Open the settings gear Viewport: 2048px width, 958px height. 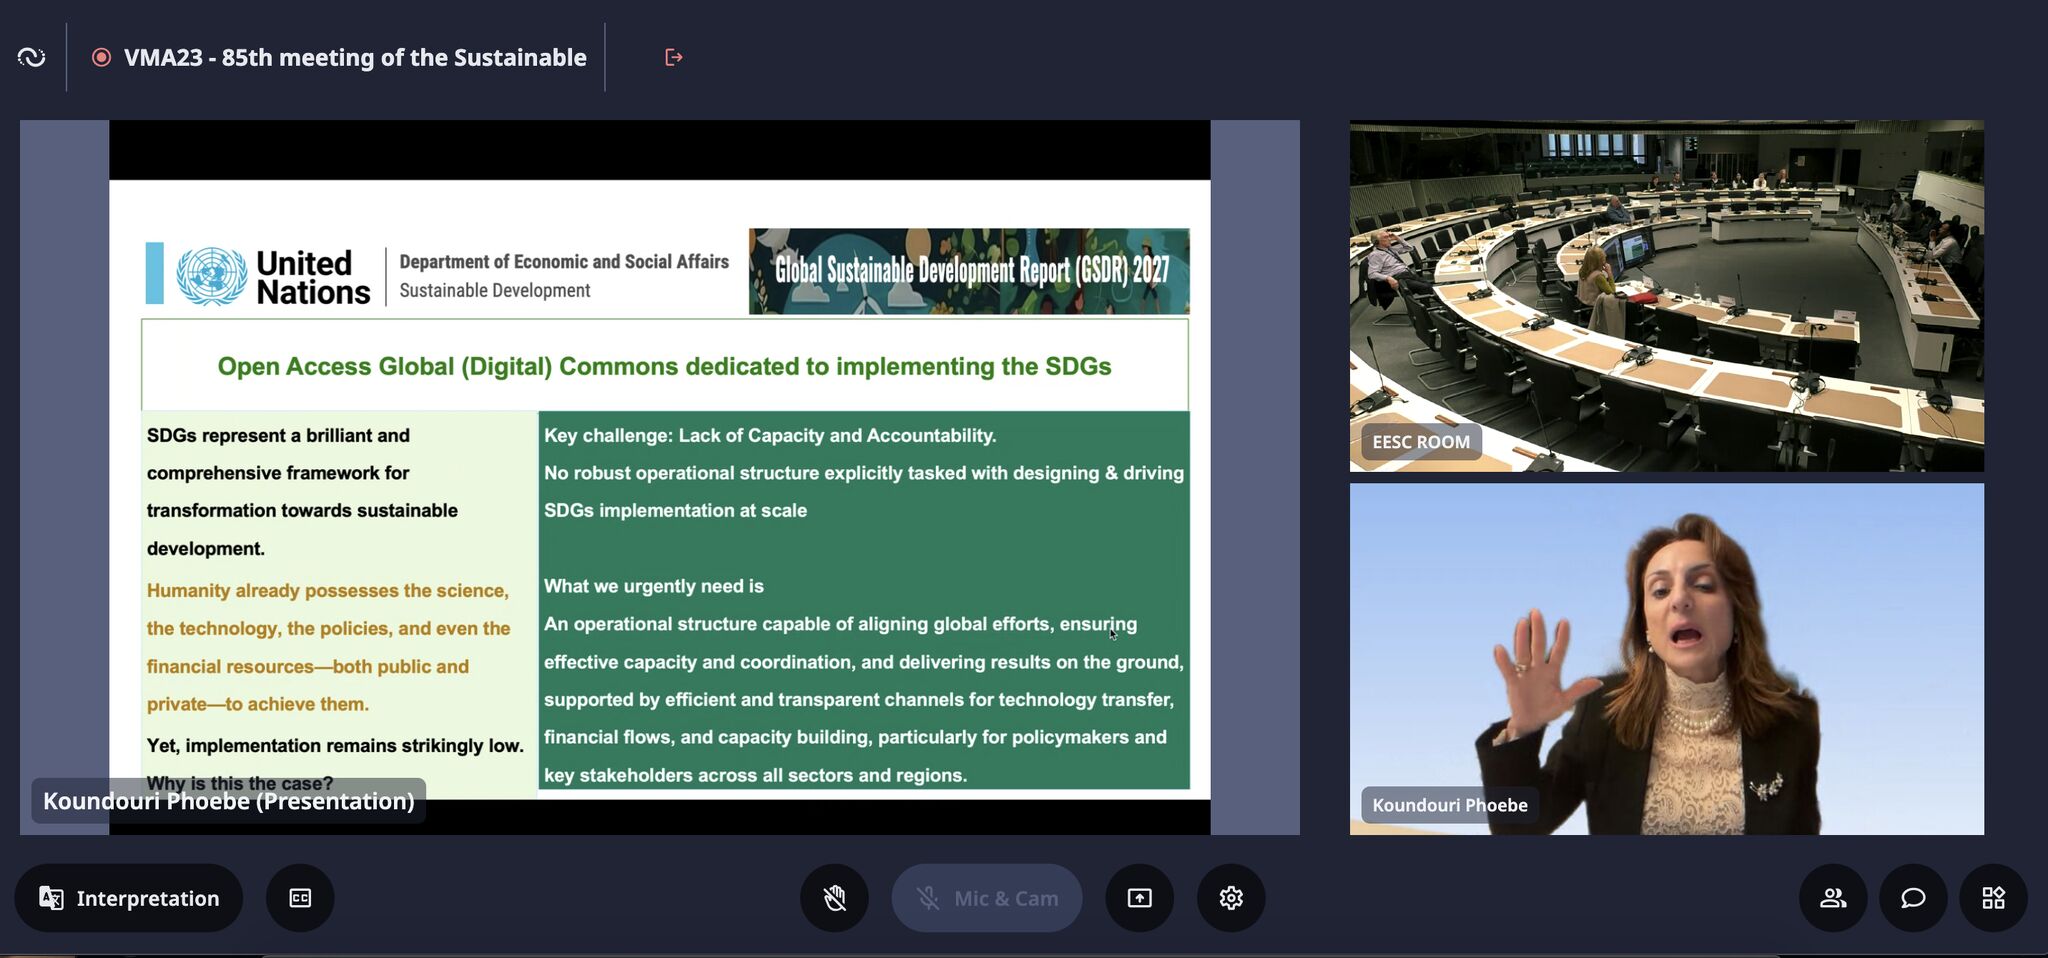click(x=1231, y=898)
